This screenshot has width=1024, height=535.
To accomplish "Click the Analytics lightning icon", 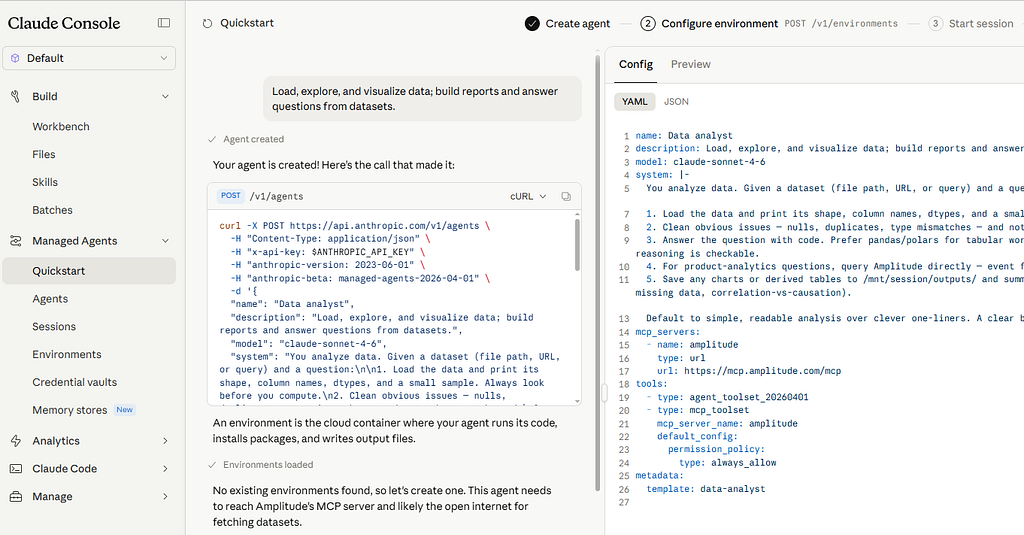I will tap(16, 441).
